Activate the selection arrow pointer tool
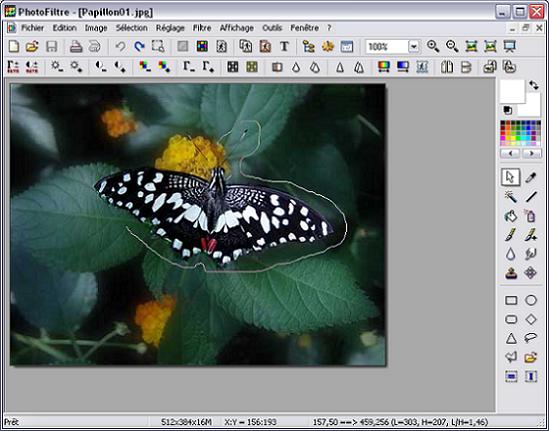This screenshot has height=431, width=549. coord(510,177)
